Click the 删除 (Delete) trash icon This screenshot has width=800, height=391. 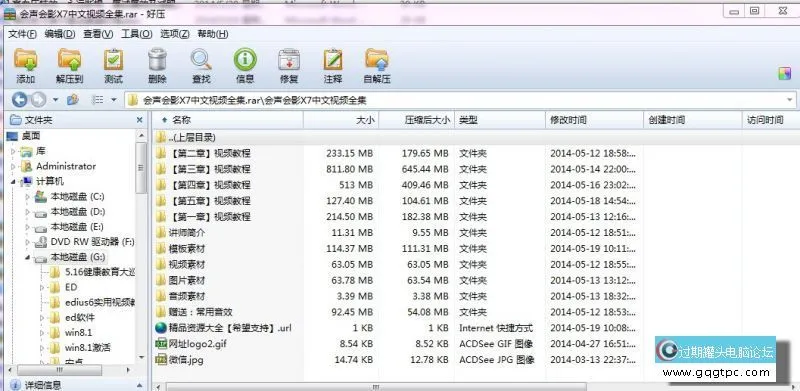[157, 59]
